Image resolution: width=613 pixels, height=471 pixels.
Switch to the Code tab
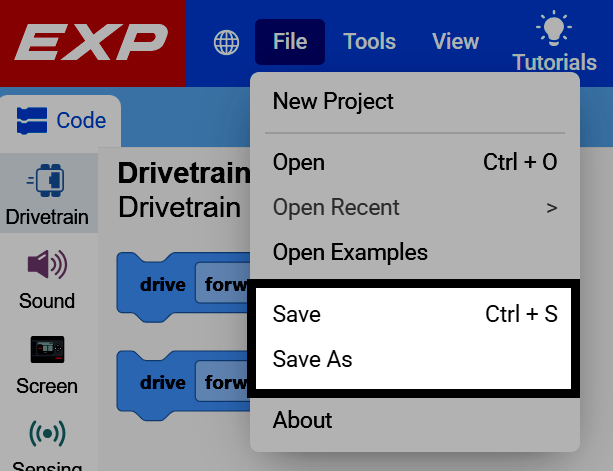click(x=61, y=120)
